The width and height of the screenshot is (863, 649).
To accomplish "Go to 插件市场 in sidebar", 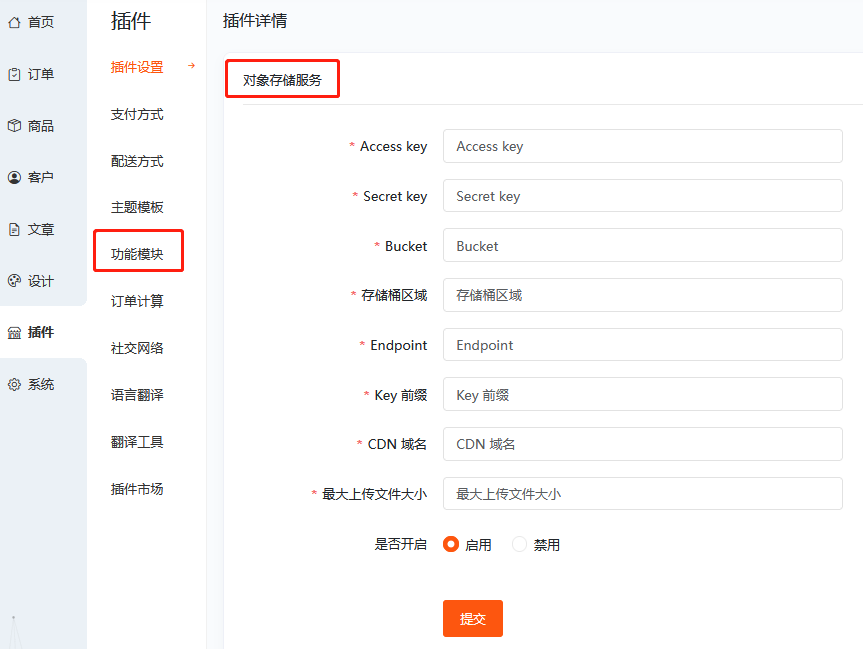I will click(137, 489).
